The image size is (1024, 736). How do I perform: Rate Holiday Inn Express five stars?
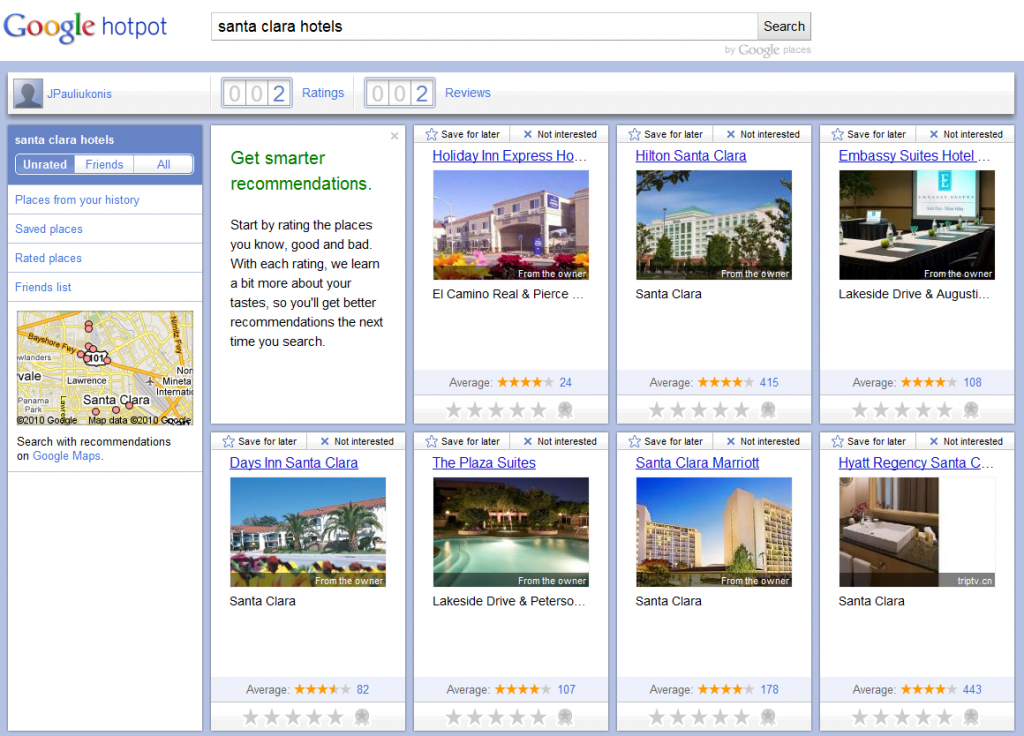(x=538, y=410)
